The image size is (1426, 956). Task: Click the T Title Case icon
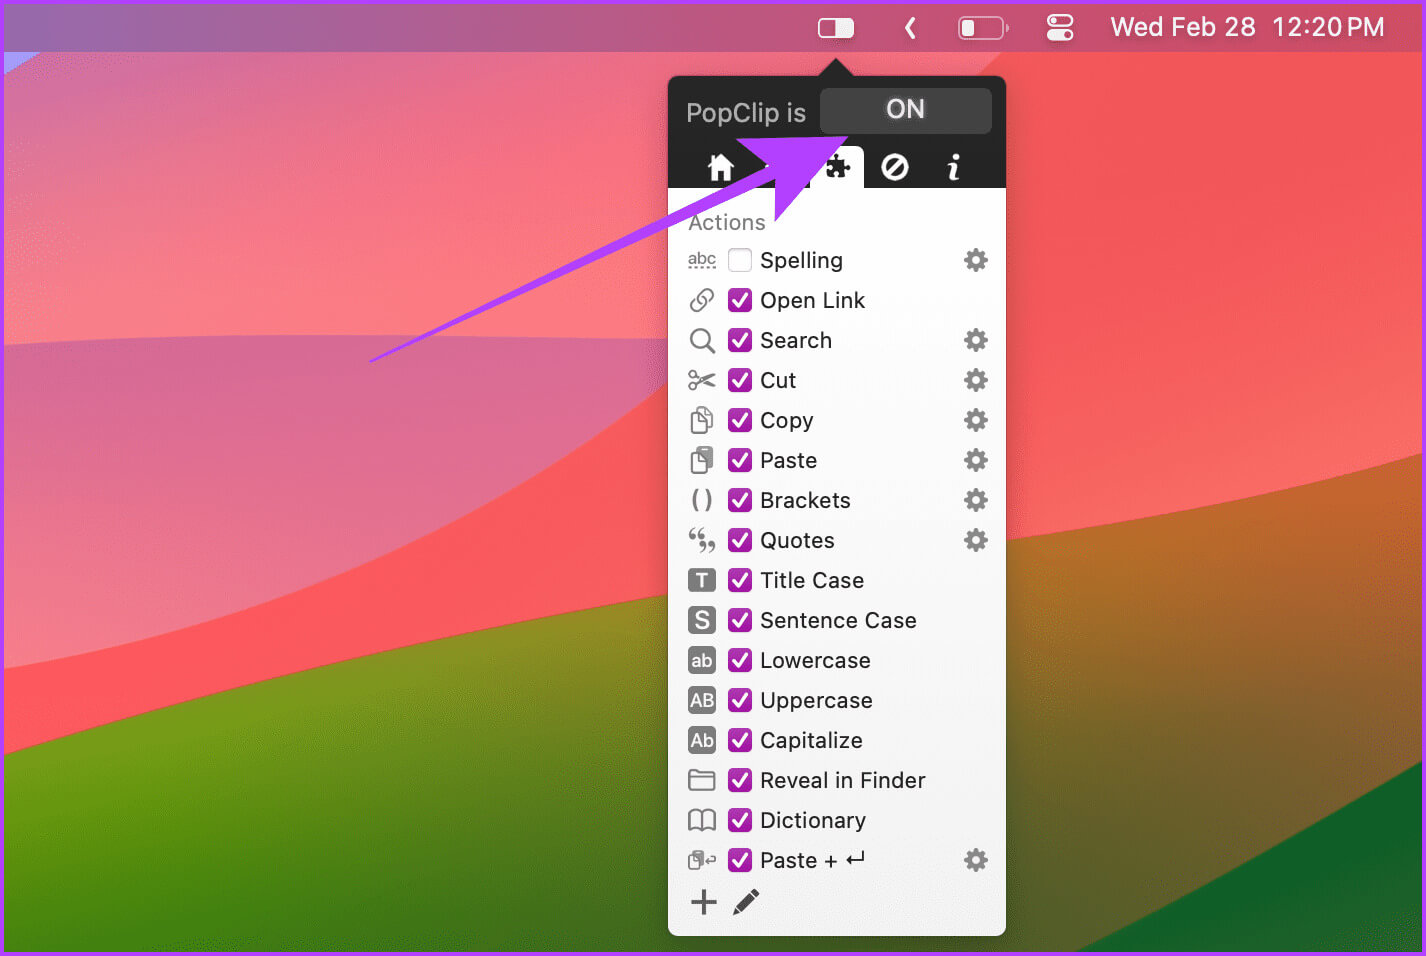click(x=702, y=580)
